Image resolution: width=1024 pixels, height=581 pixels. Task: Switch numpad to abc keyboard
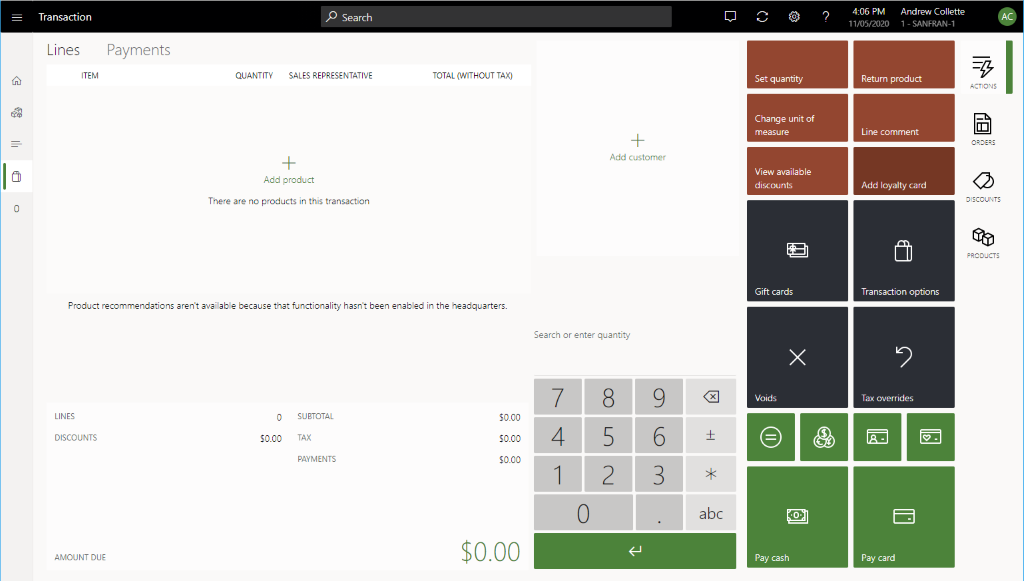coord(711,512)
